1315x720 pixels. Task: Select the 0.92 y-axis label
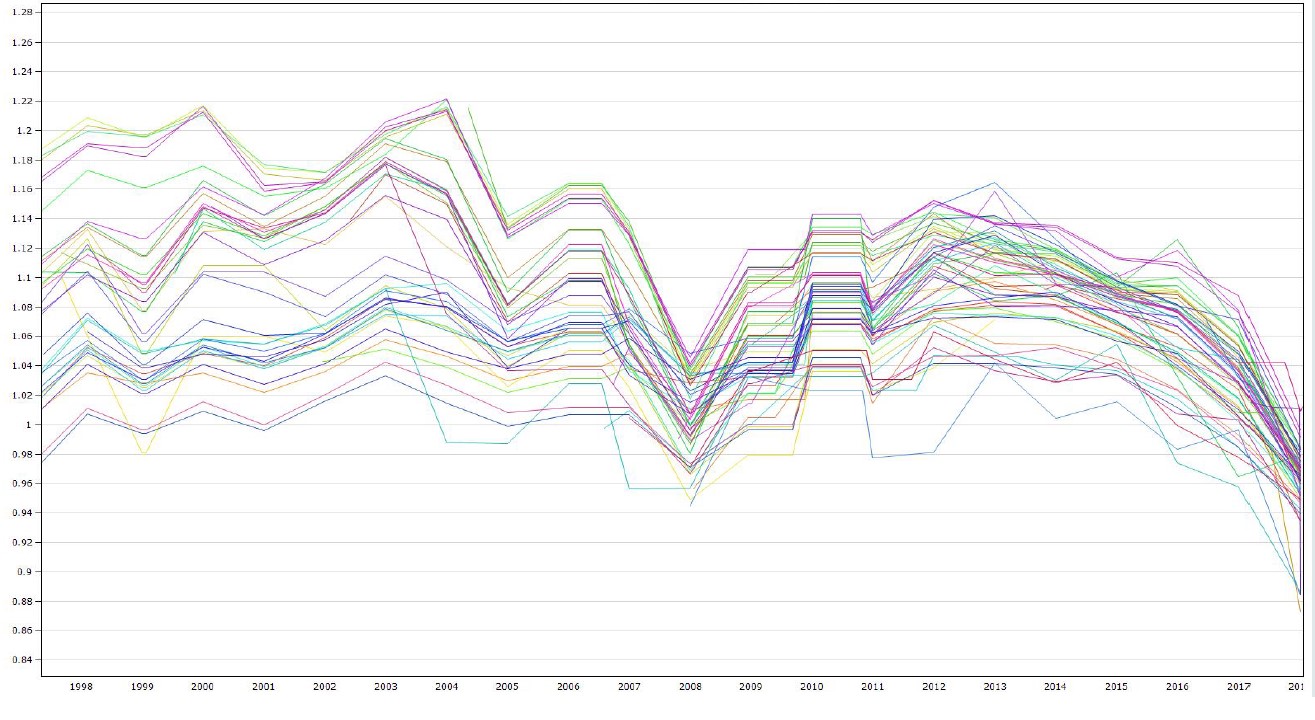click(x=20, y=542)
